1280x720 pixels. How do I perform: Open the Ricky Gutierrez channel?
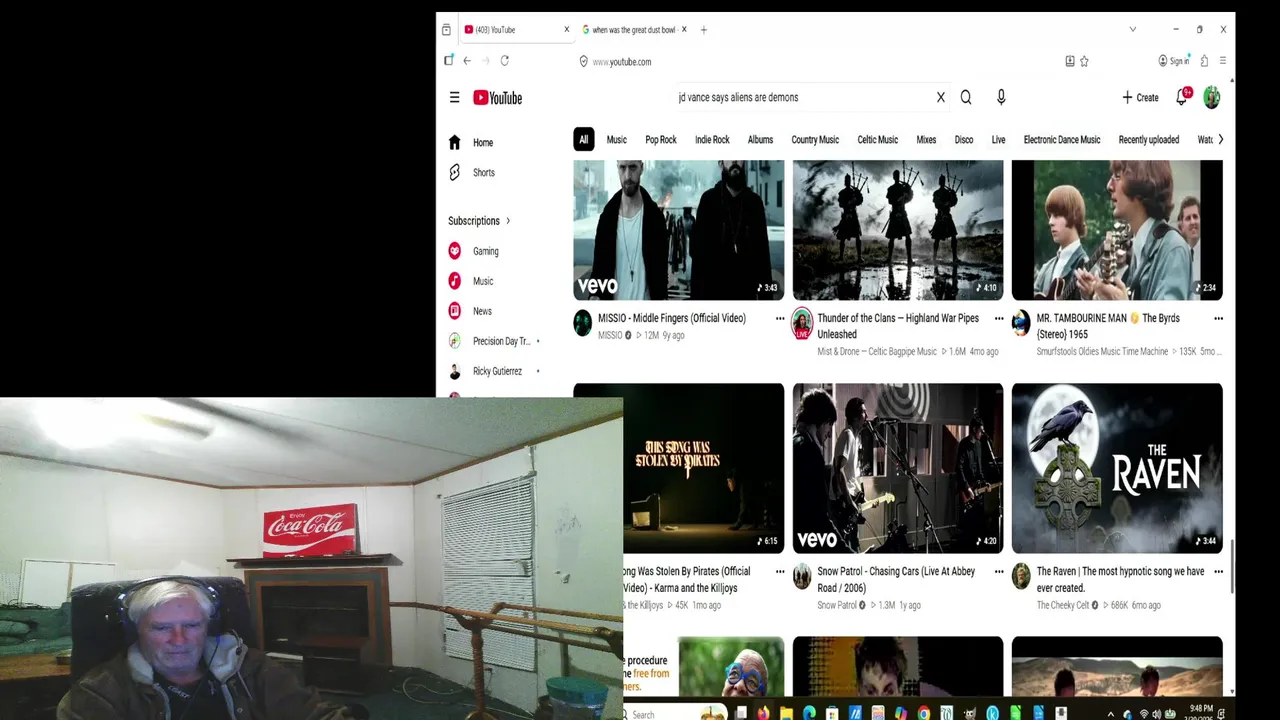[495, 371]
